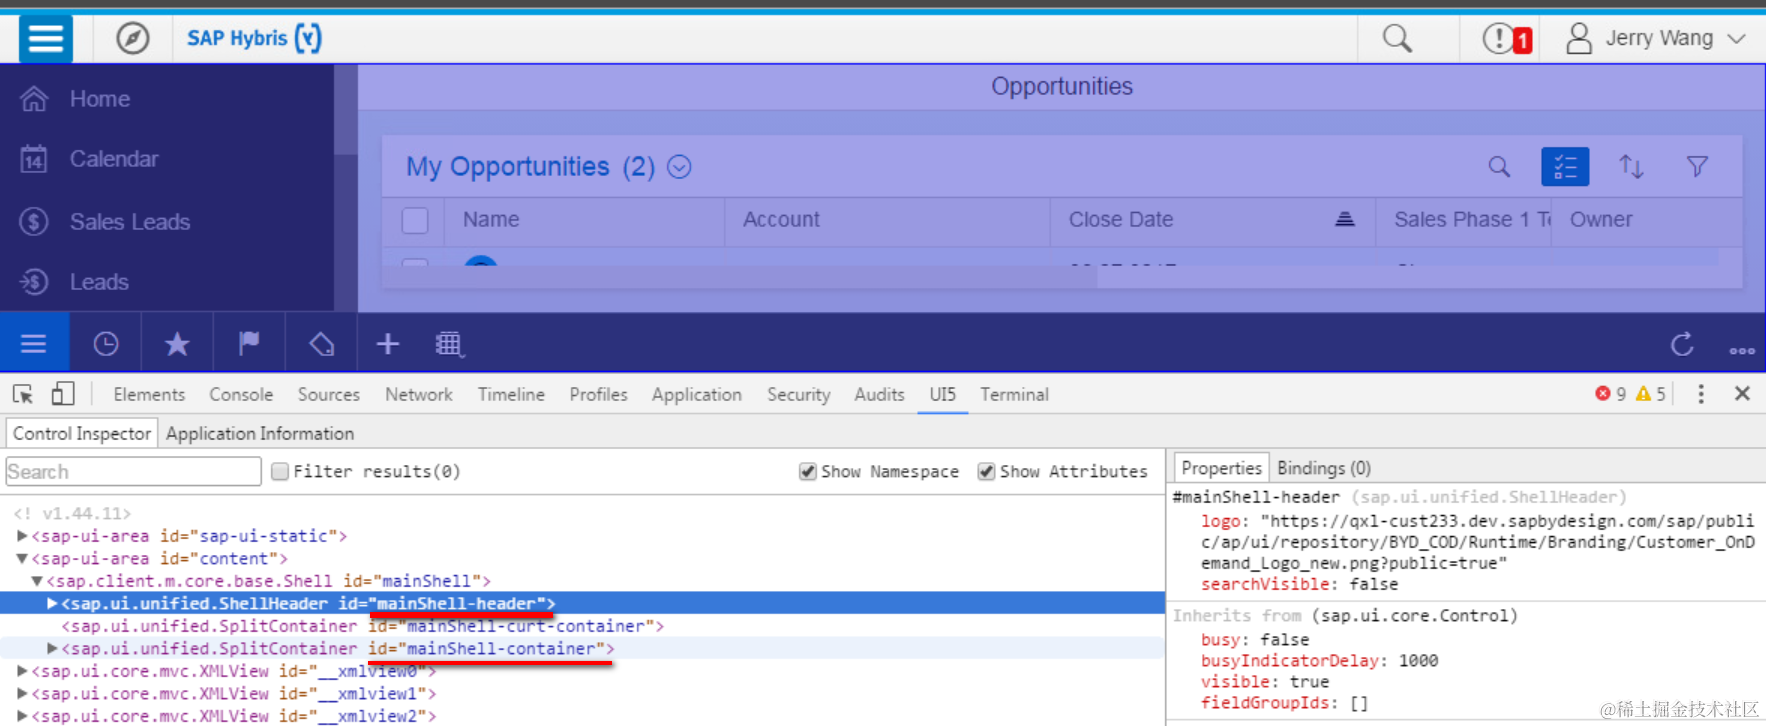Uncheck the Show Attributes checkbox
Image resolution: width=1766 pixels, height=726 pixels.
pyautogui.click(x=986, y=471)
